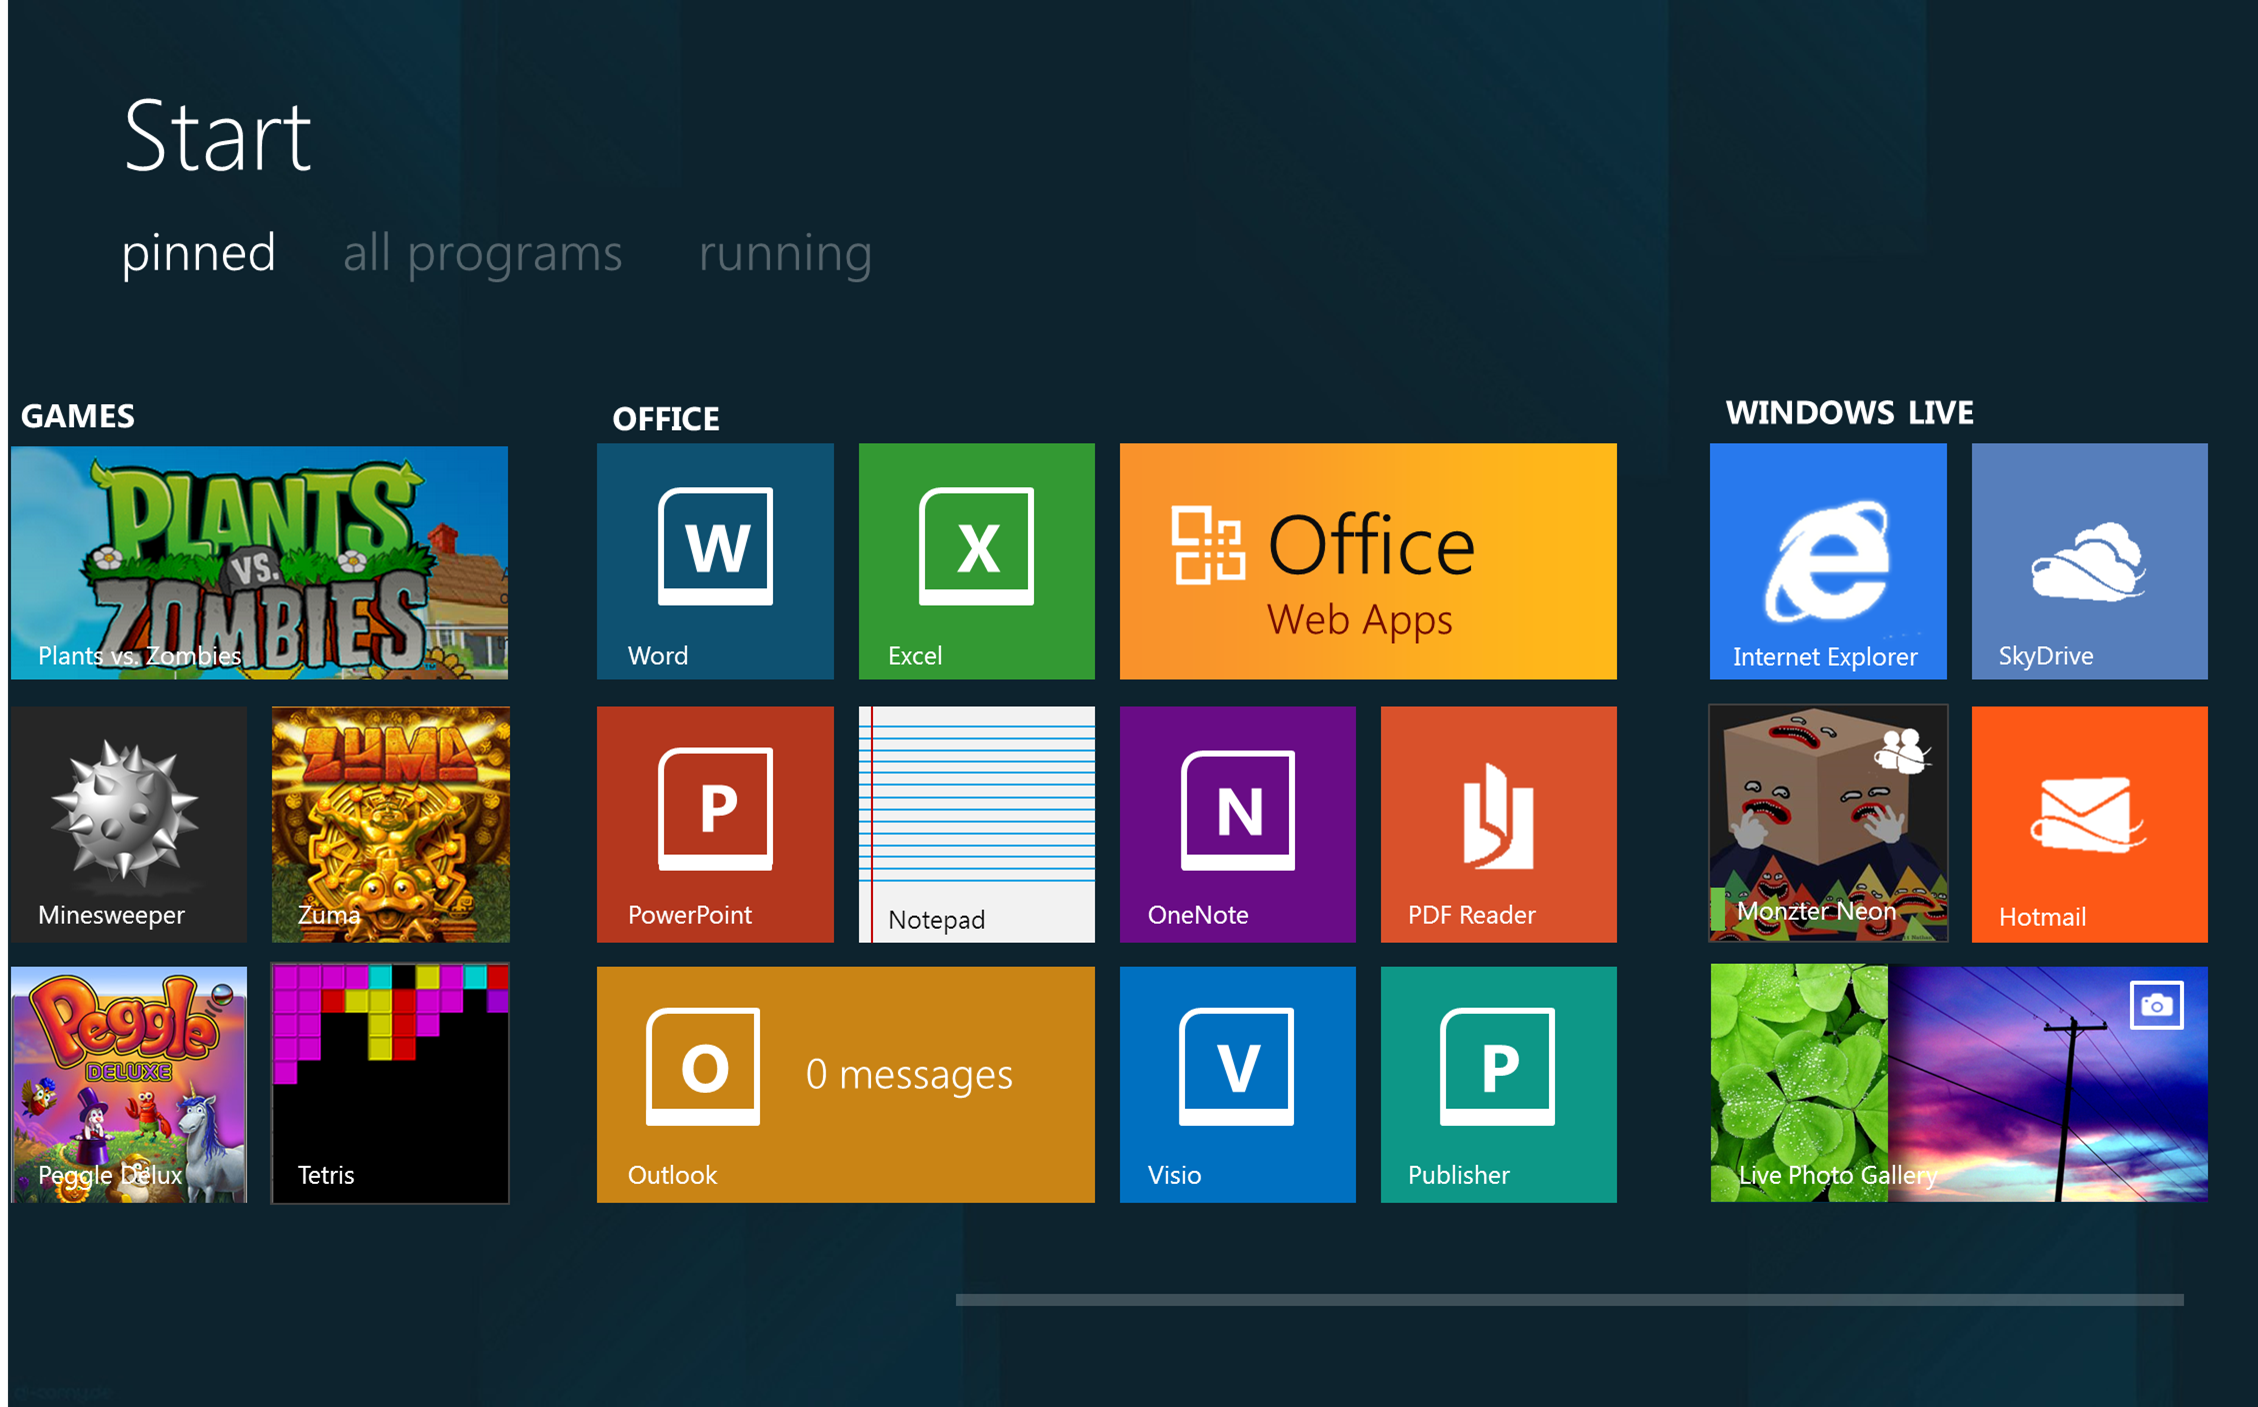Switch to the all programs tab
Viewport: 2258px width, 1407px height.
click(x=483, y=254)
